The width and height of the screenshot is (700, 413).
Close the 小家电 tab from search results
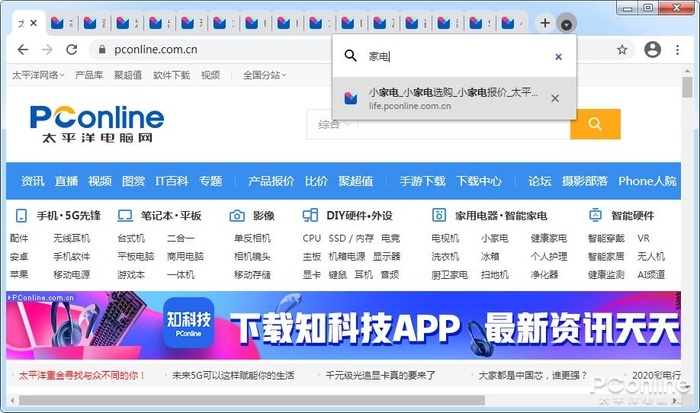tap(555, 98)
